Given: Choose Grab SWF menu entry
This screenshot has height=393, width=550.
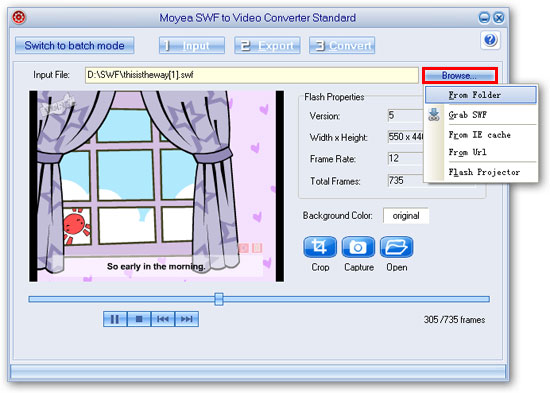Looking at the screenshot, I should 481,115.
